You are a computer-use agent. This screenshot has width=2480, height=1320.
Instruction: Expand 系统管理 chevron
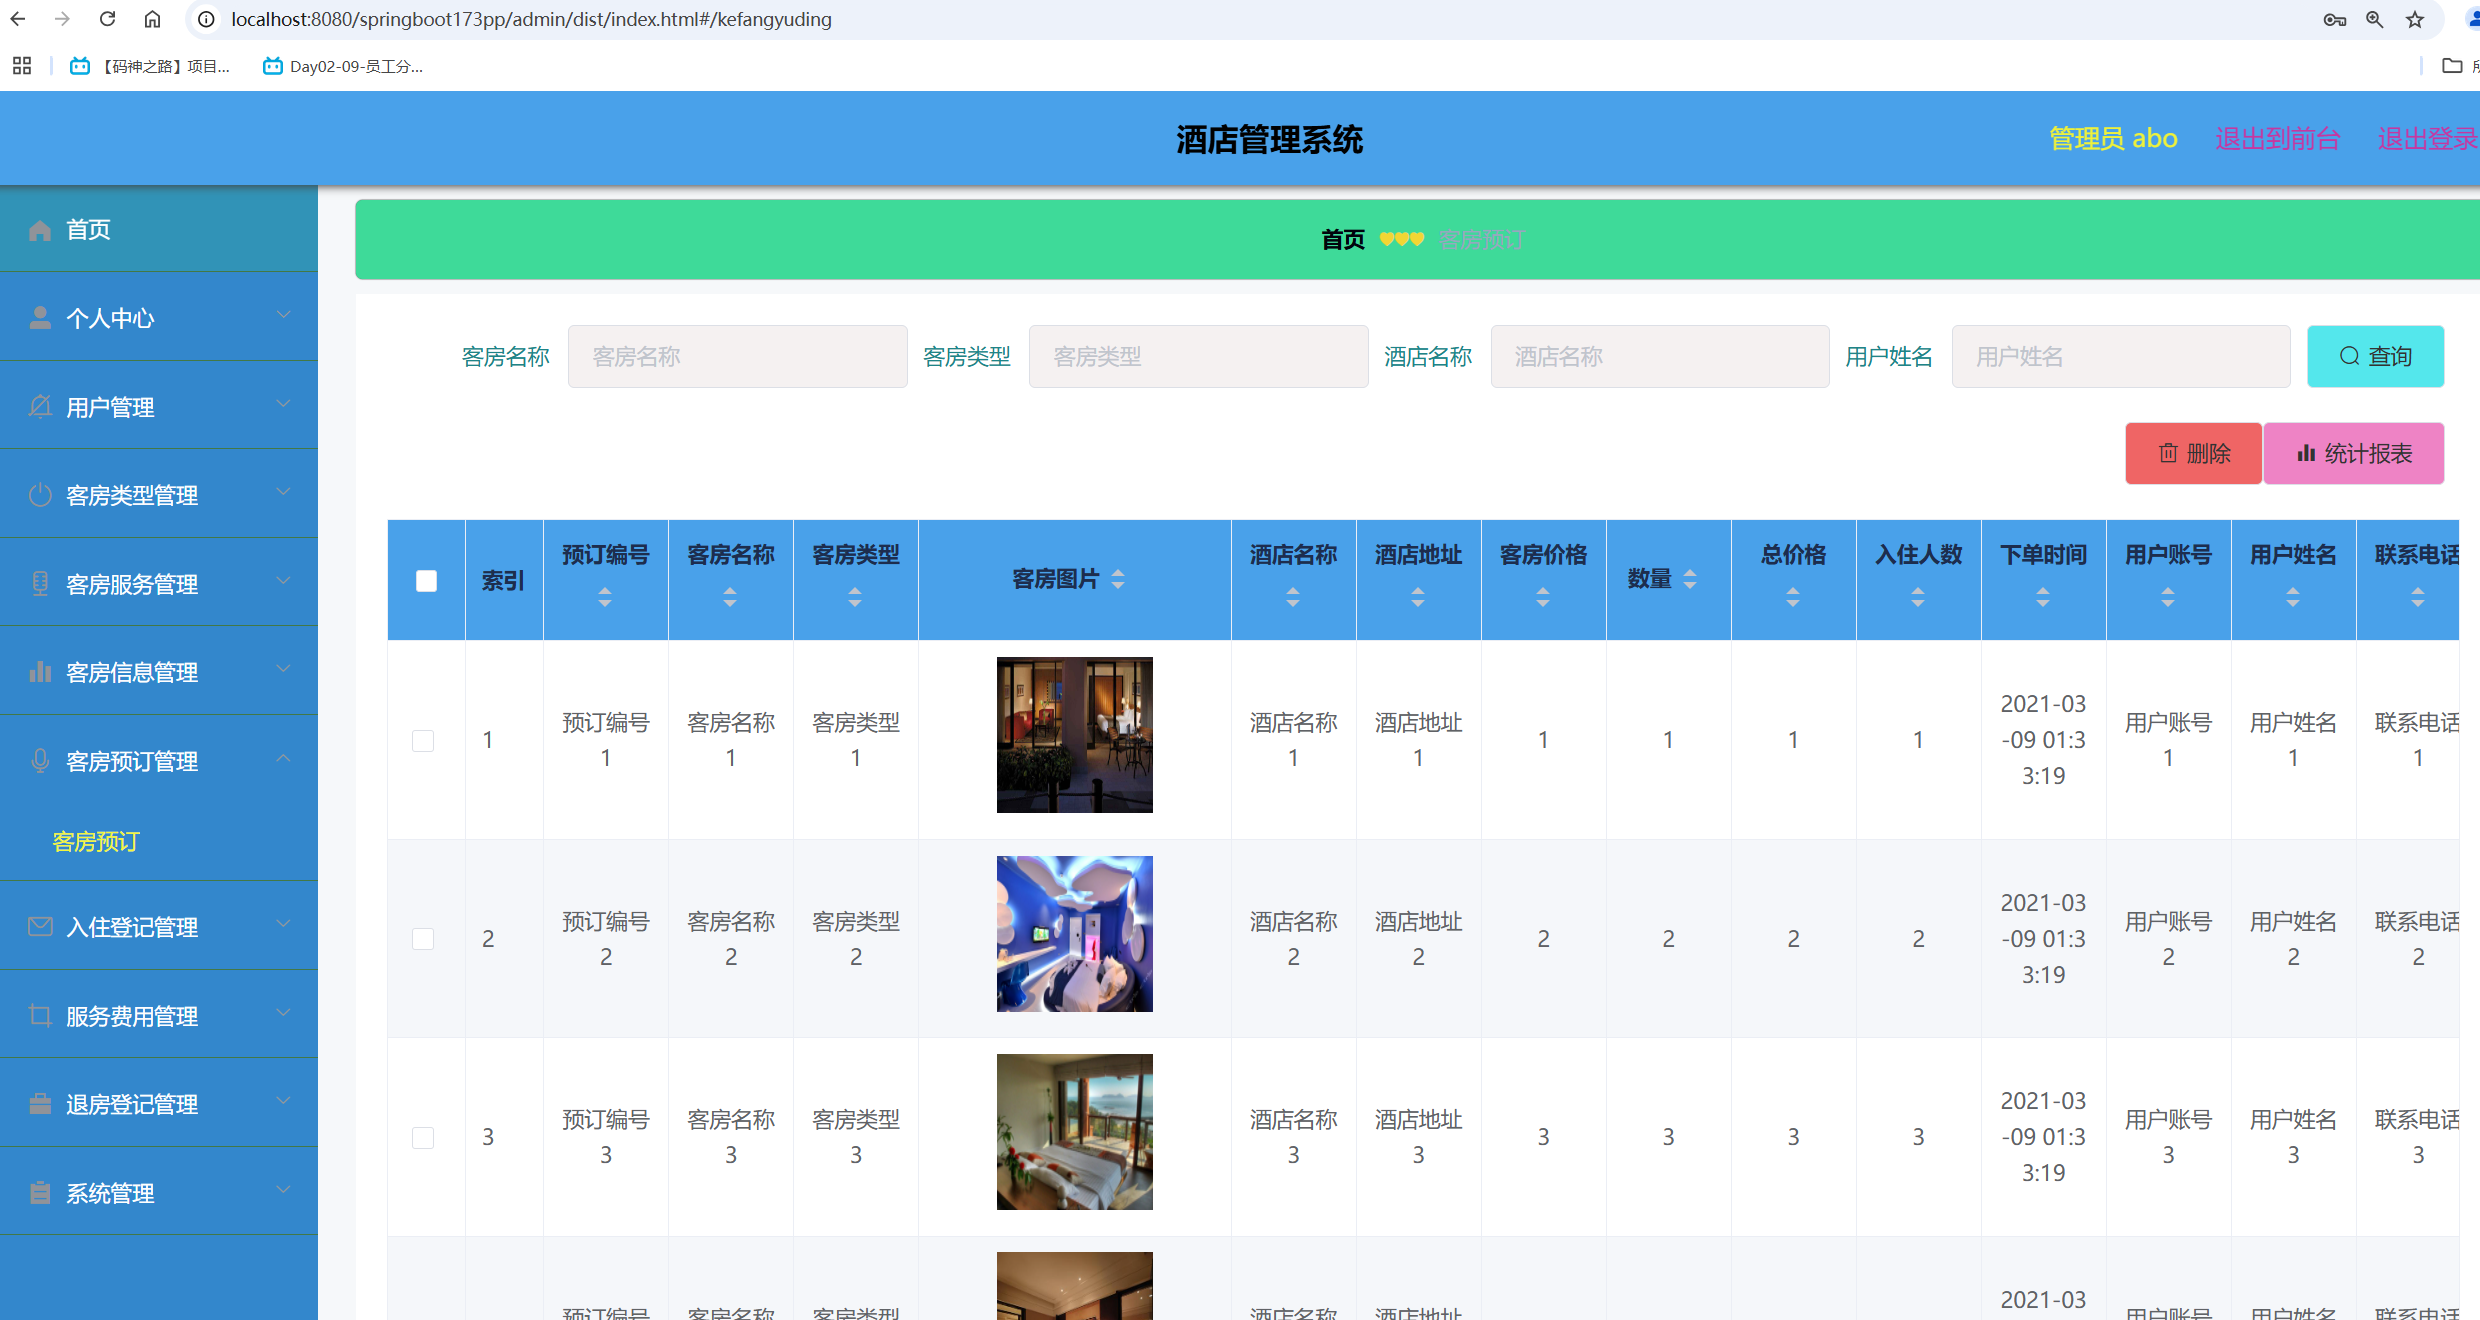click(283, 1190)
